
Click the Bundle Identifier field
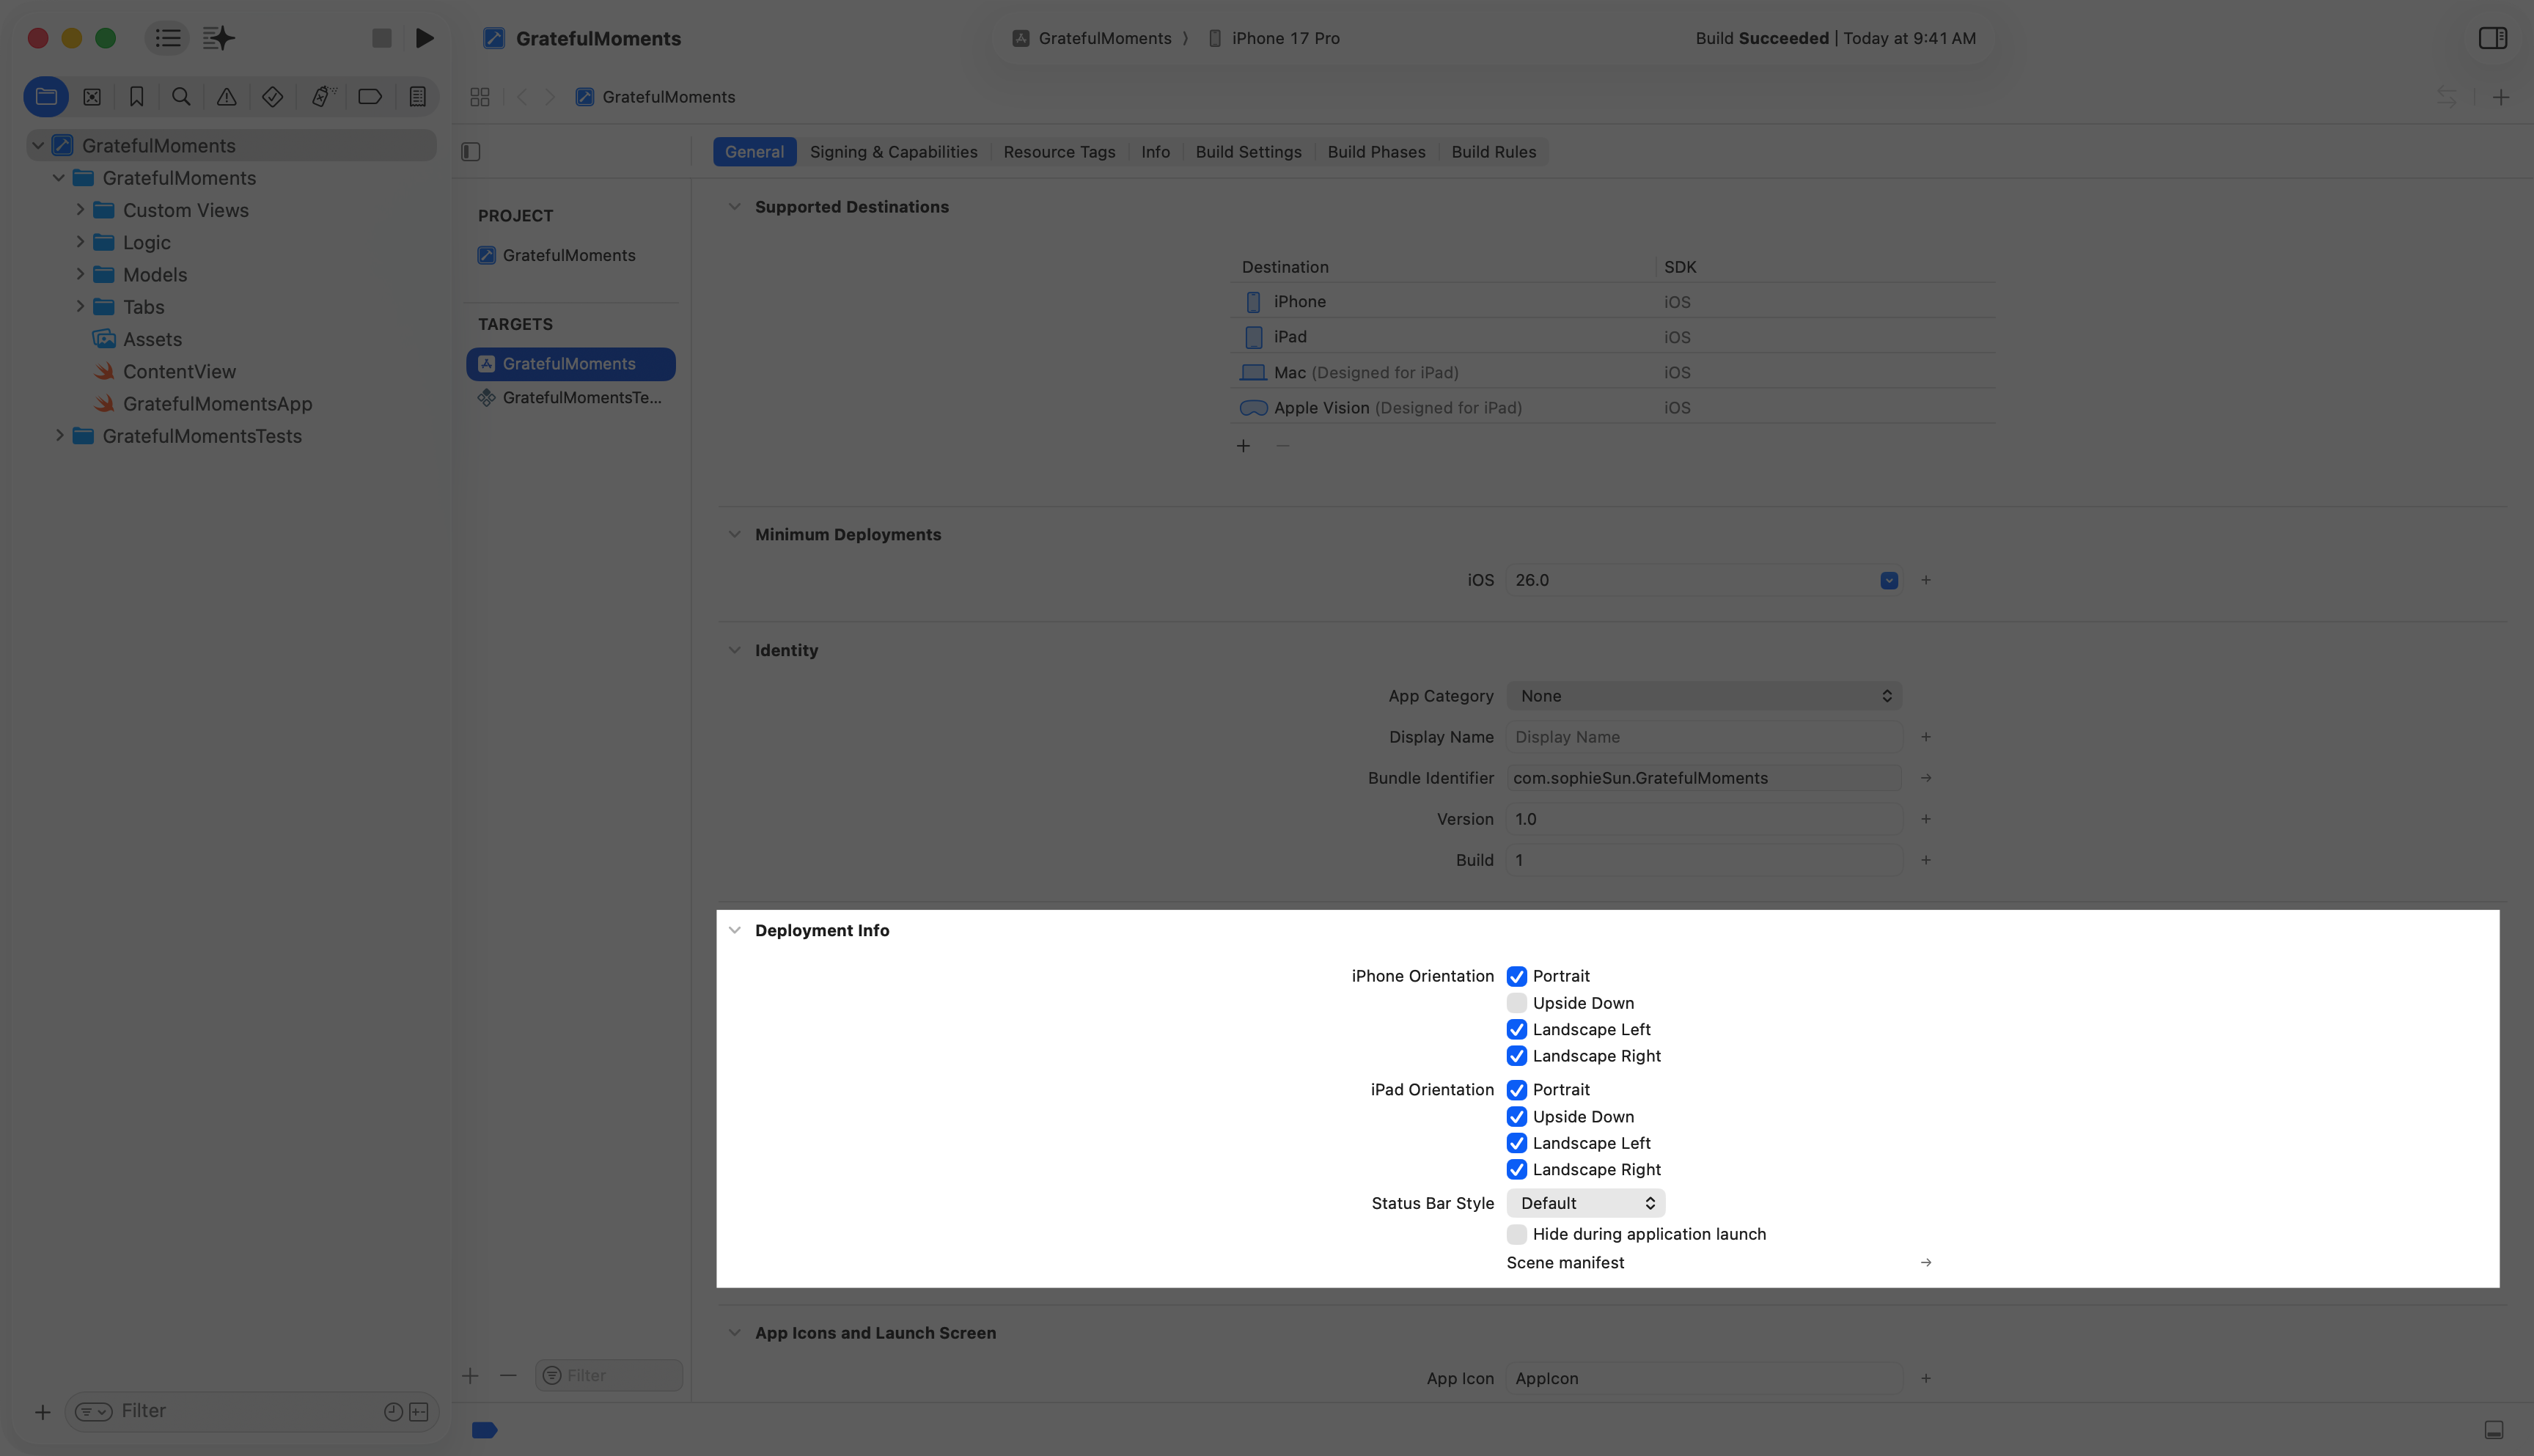pyautogui.click(x=1704, y=778)
